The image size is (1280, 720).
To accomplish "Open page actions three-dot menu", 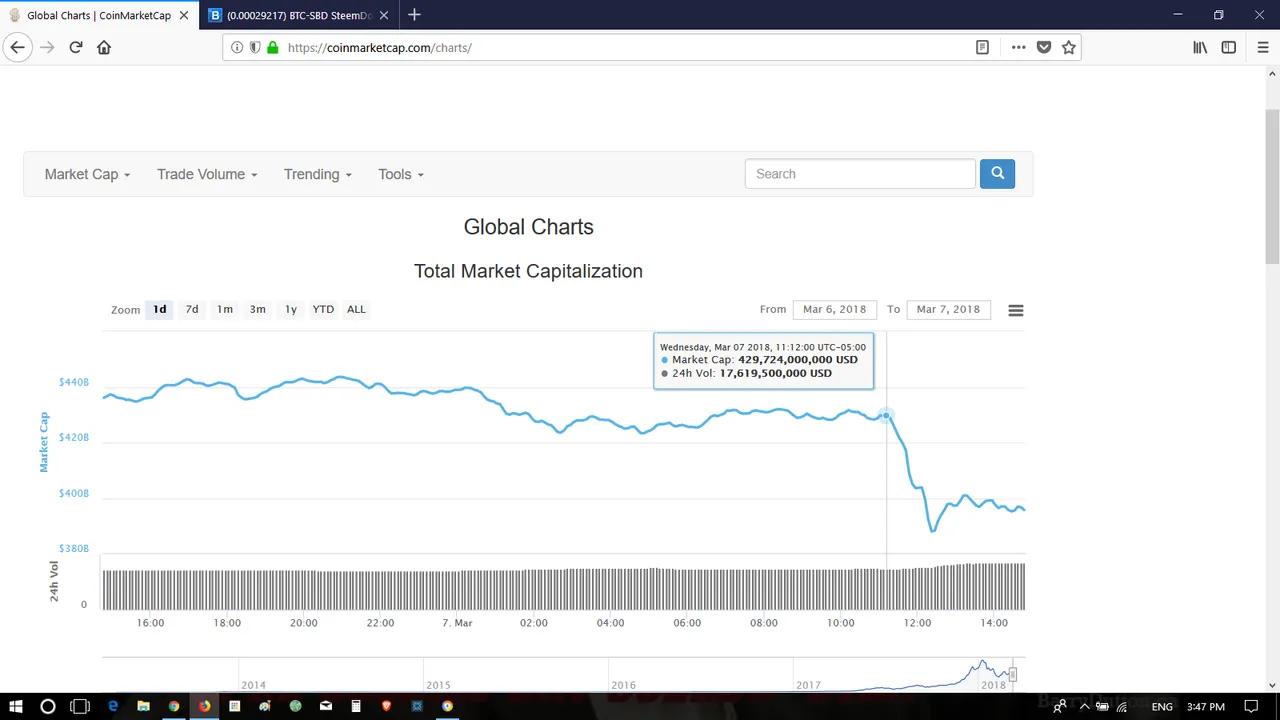I will (x=1018, y=47).
